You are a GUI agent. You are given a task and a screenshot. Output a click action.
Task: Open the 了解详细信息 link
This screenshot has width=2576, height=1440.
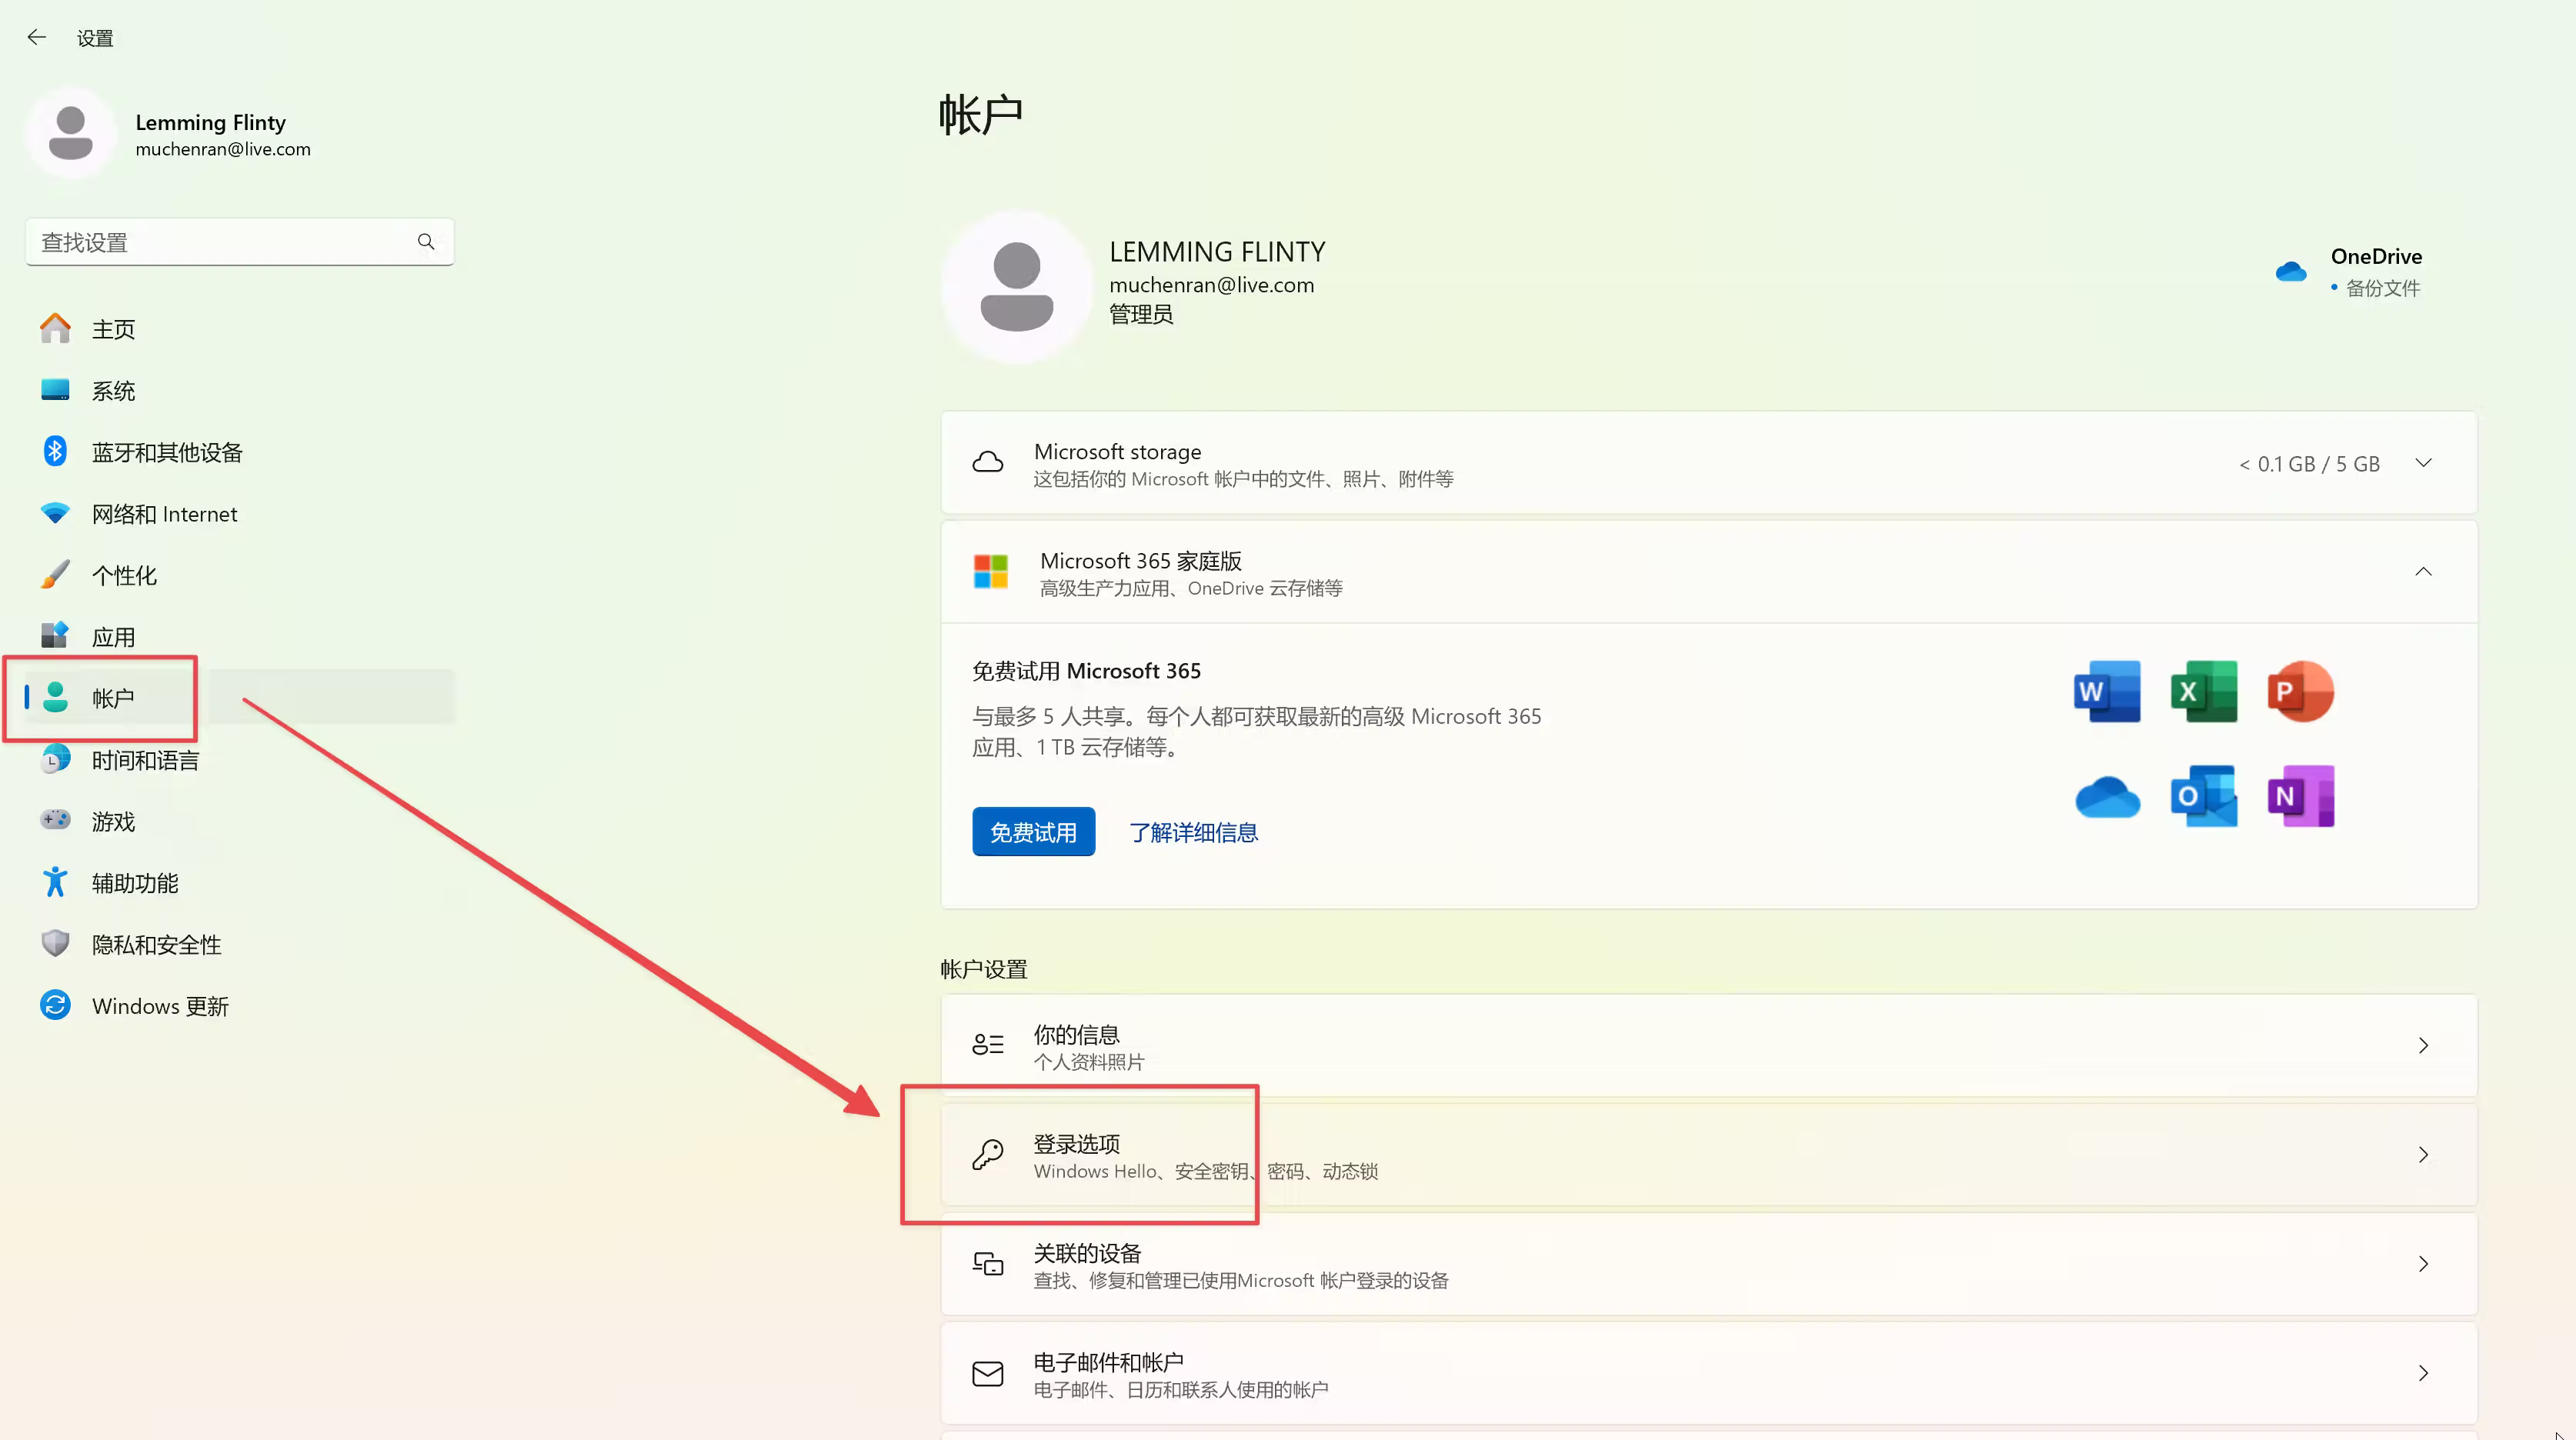1193,832
